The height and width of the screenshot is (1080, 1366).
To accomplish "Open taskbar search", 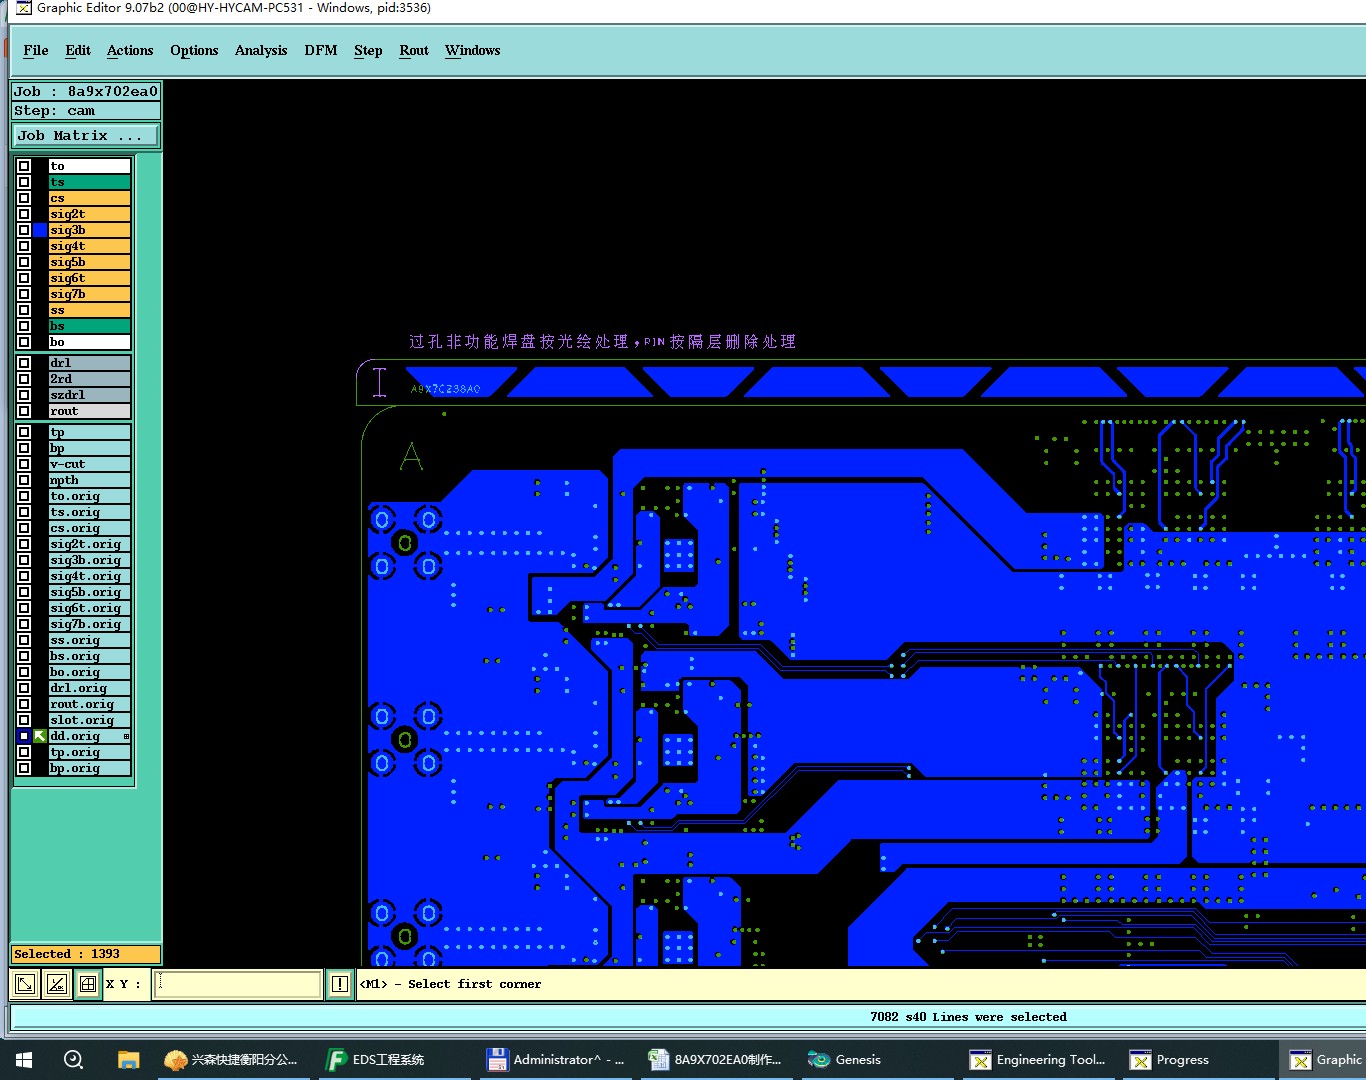I will pyautogui.click(x=73, y=1060).
